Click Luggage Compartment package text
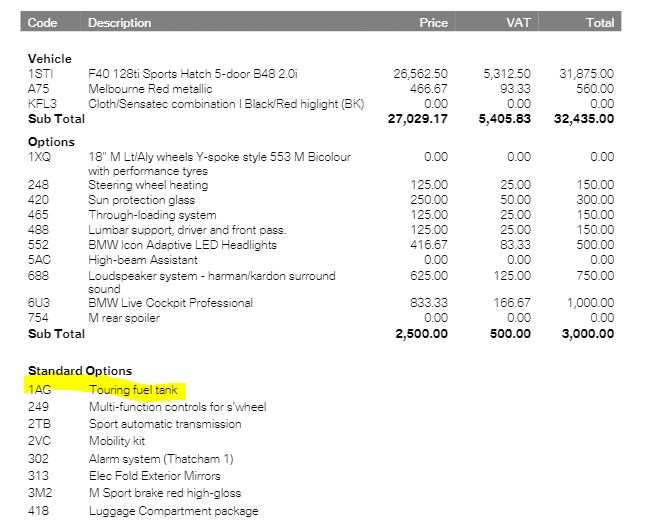This screenshot has height=520, width=649. point(173,511)
